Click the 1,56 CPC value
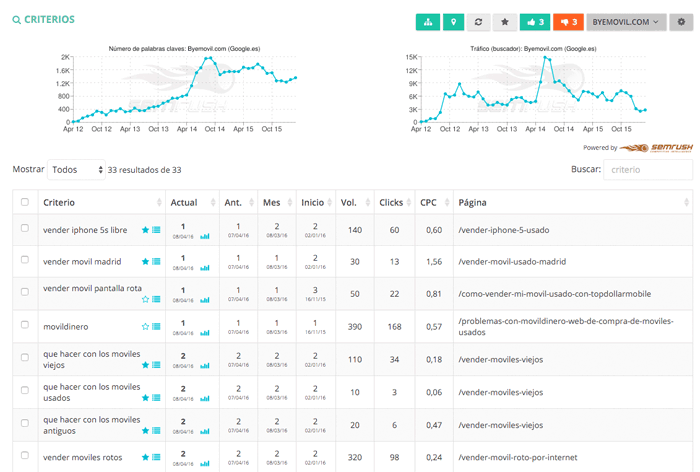700x472 pixels. point(434,262)
